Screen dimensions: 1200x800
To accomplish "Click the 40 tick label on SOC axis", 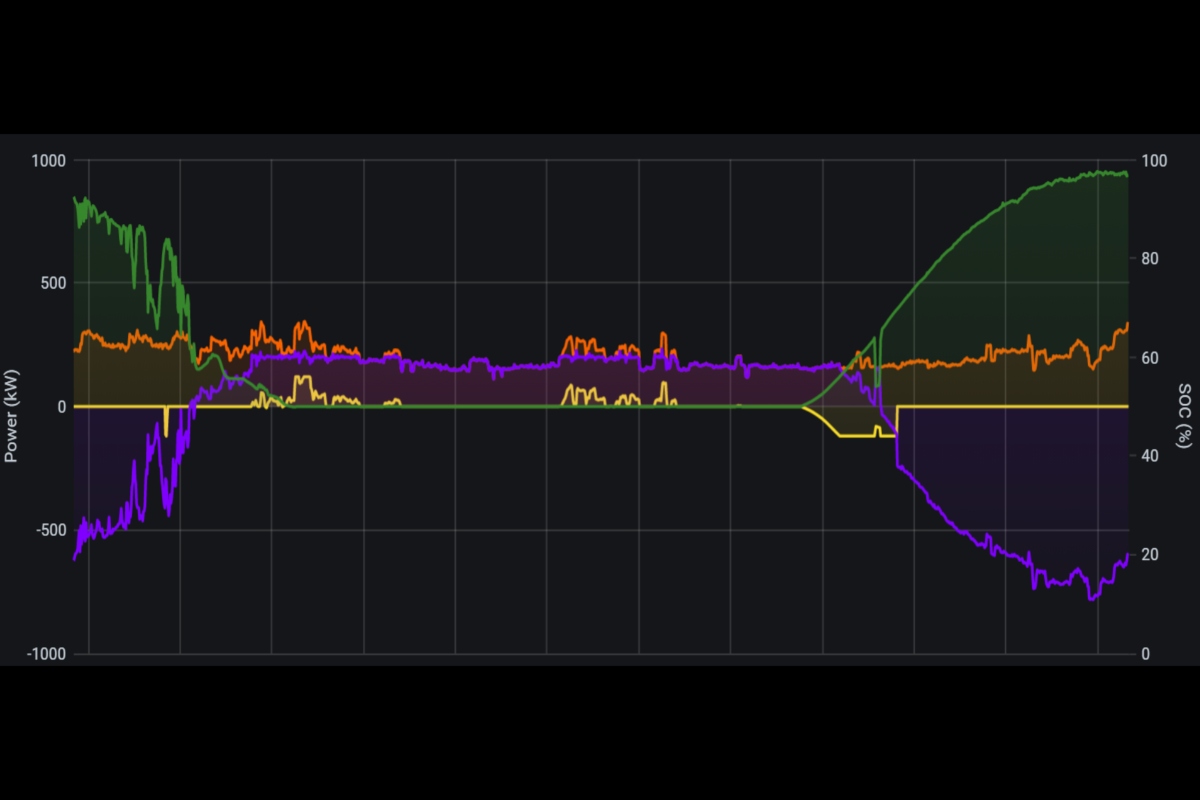I will tap(1149, 456).
